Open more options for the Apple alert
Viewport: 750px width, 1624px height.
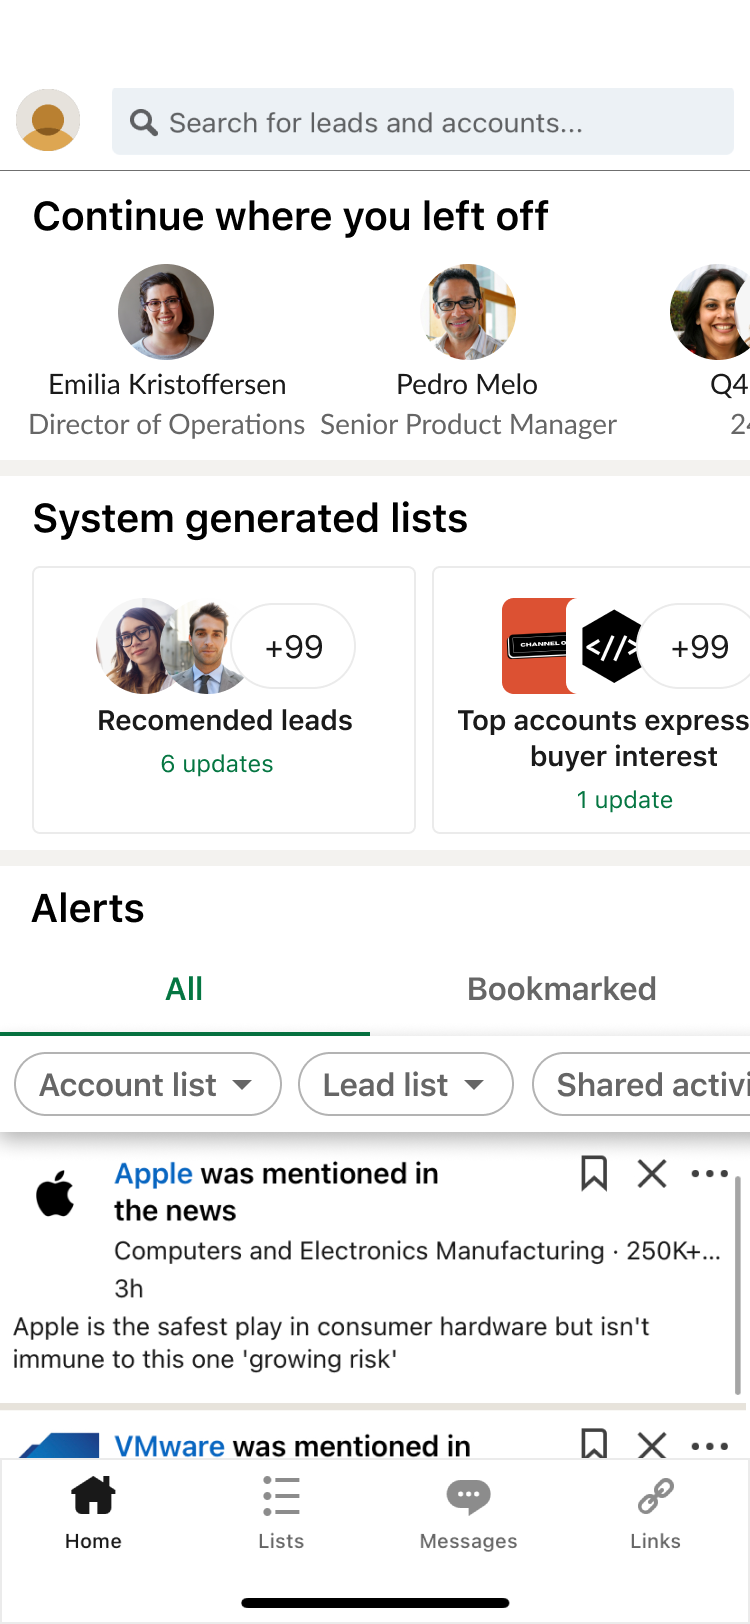tap(710, 1173)
